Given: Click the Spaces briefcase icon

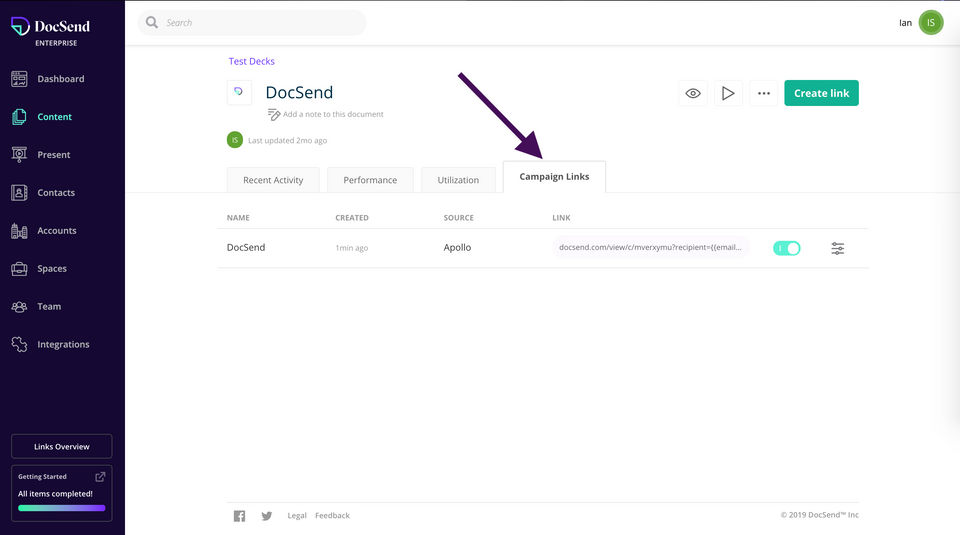Looking at the screenshot, I should [x=19, y=268].
